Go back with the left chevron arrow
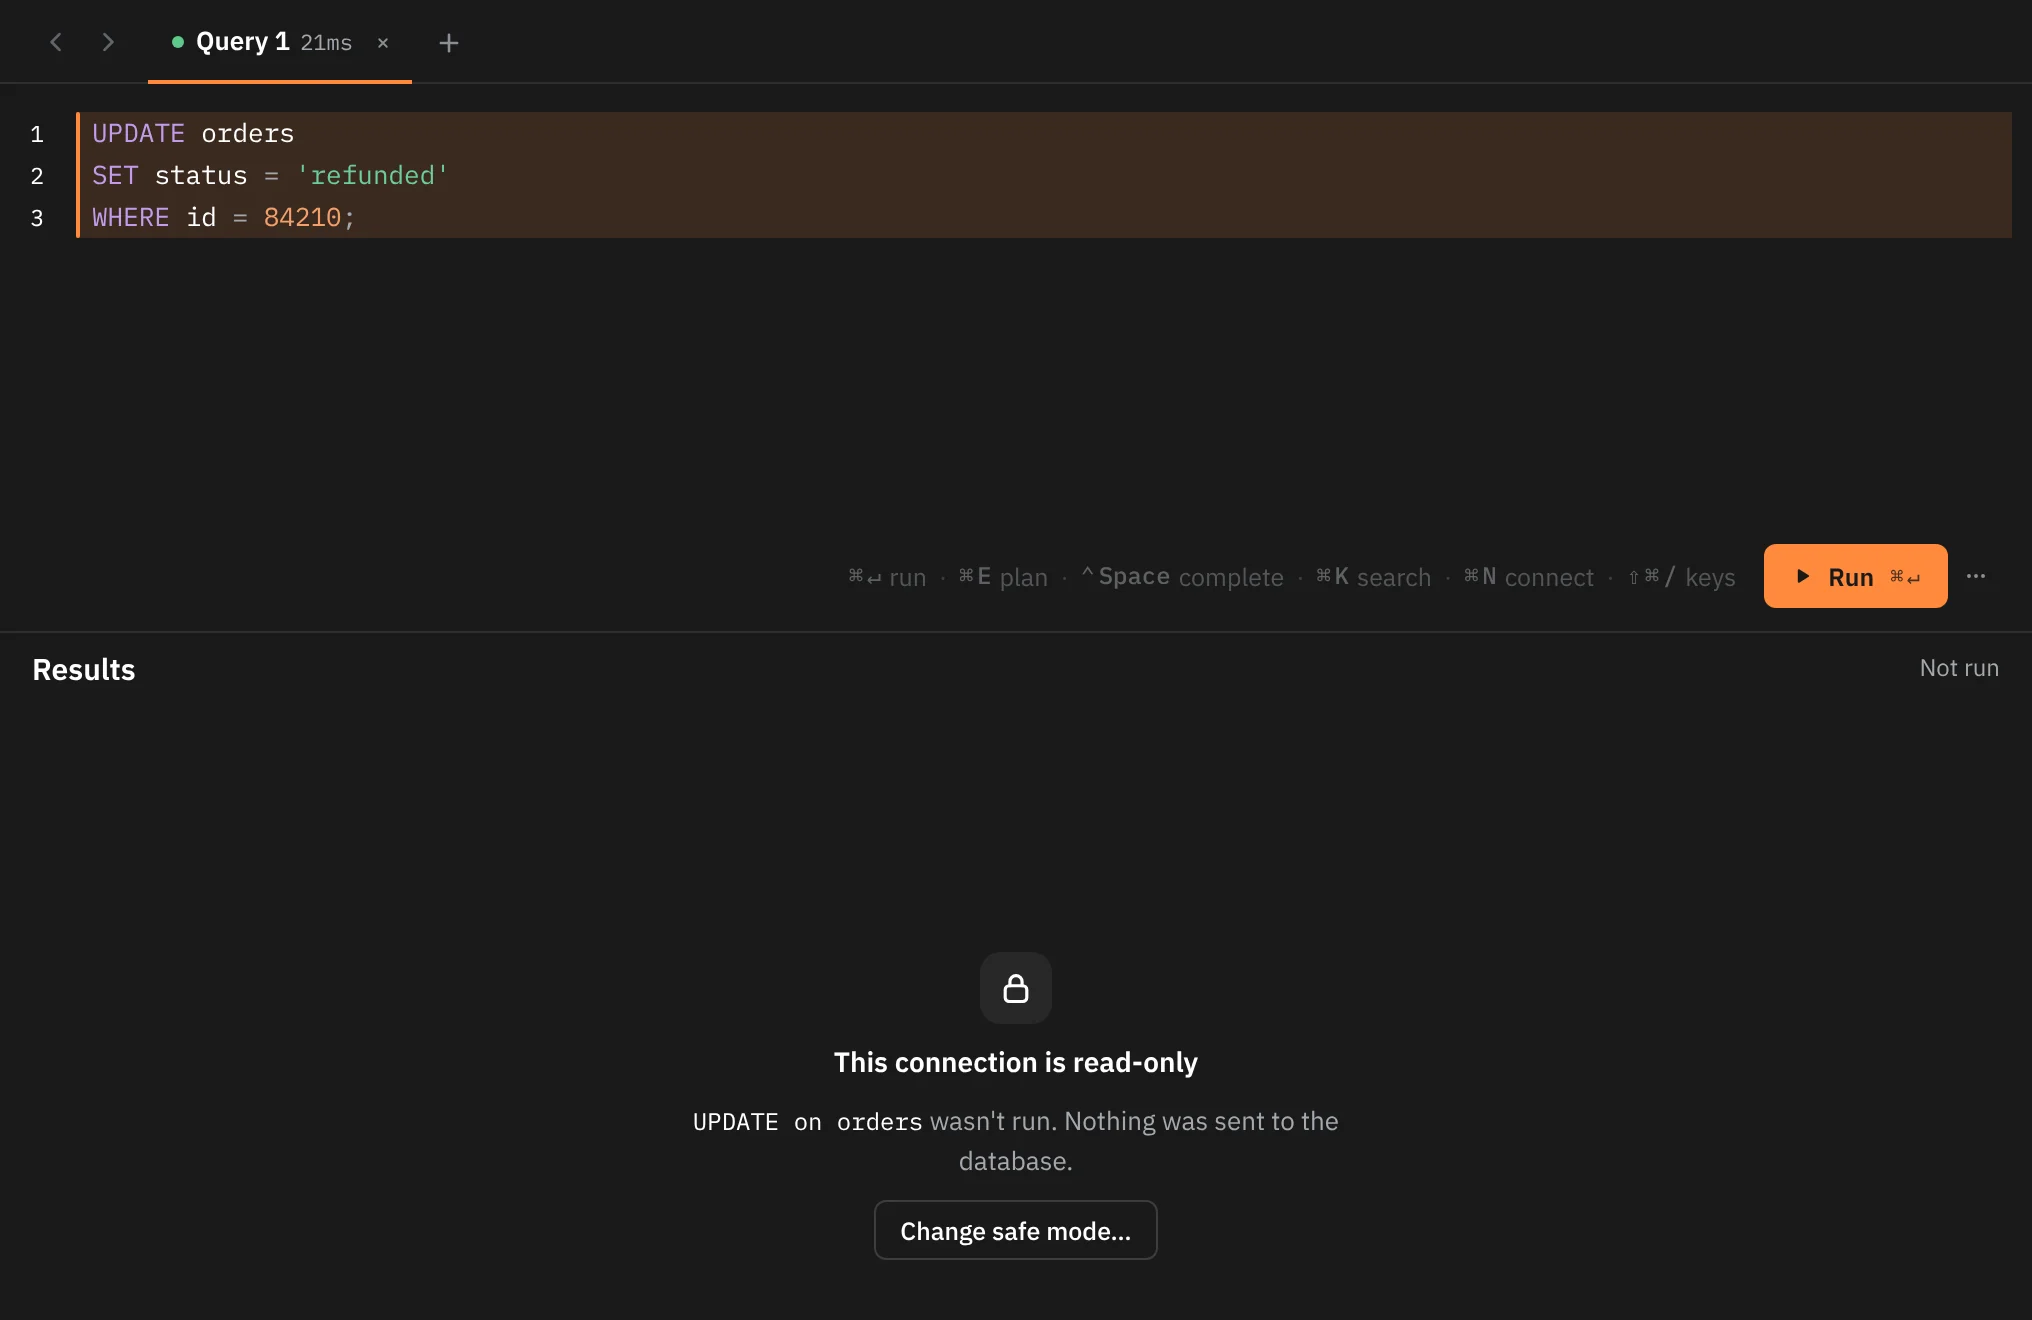The image size is (2032, 1320). pos(56,42)
